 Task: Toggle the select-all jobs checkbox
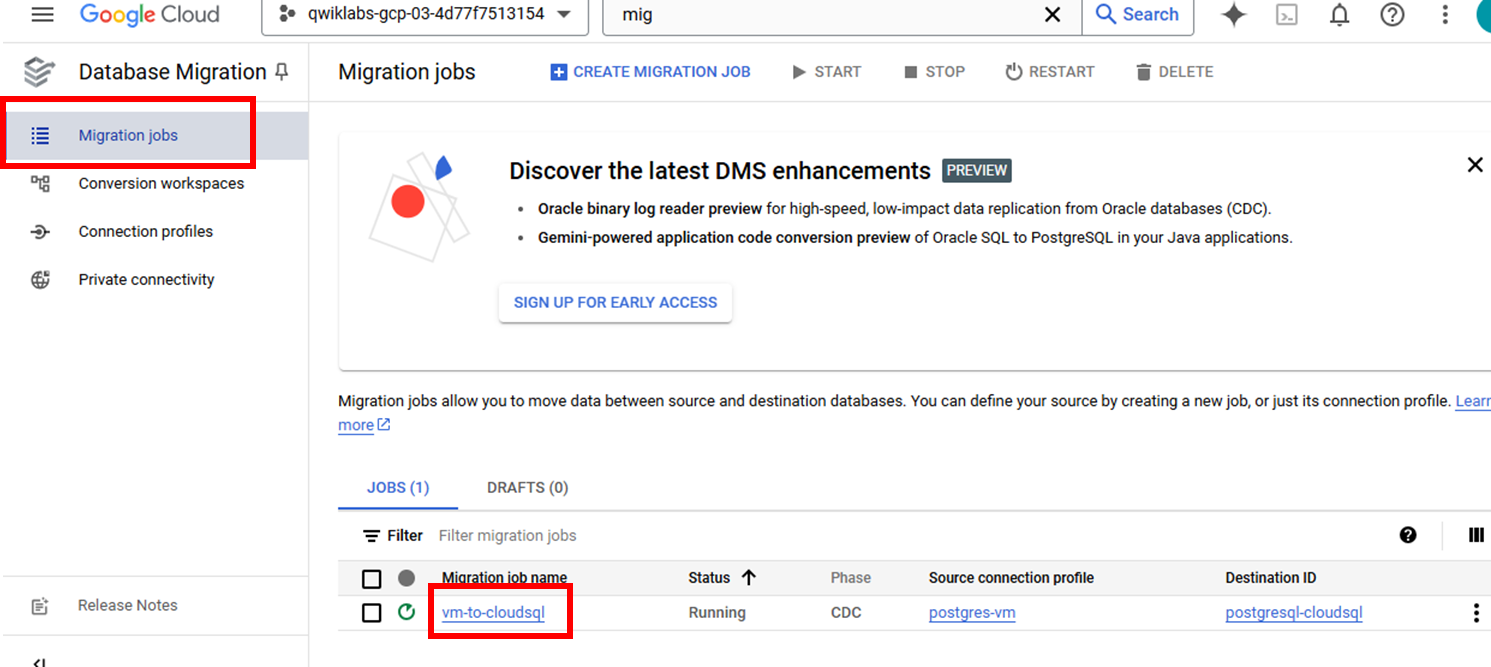[372, 579]
